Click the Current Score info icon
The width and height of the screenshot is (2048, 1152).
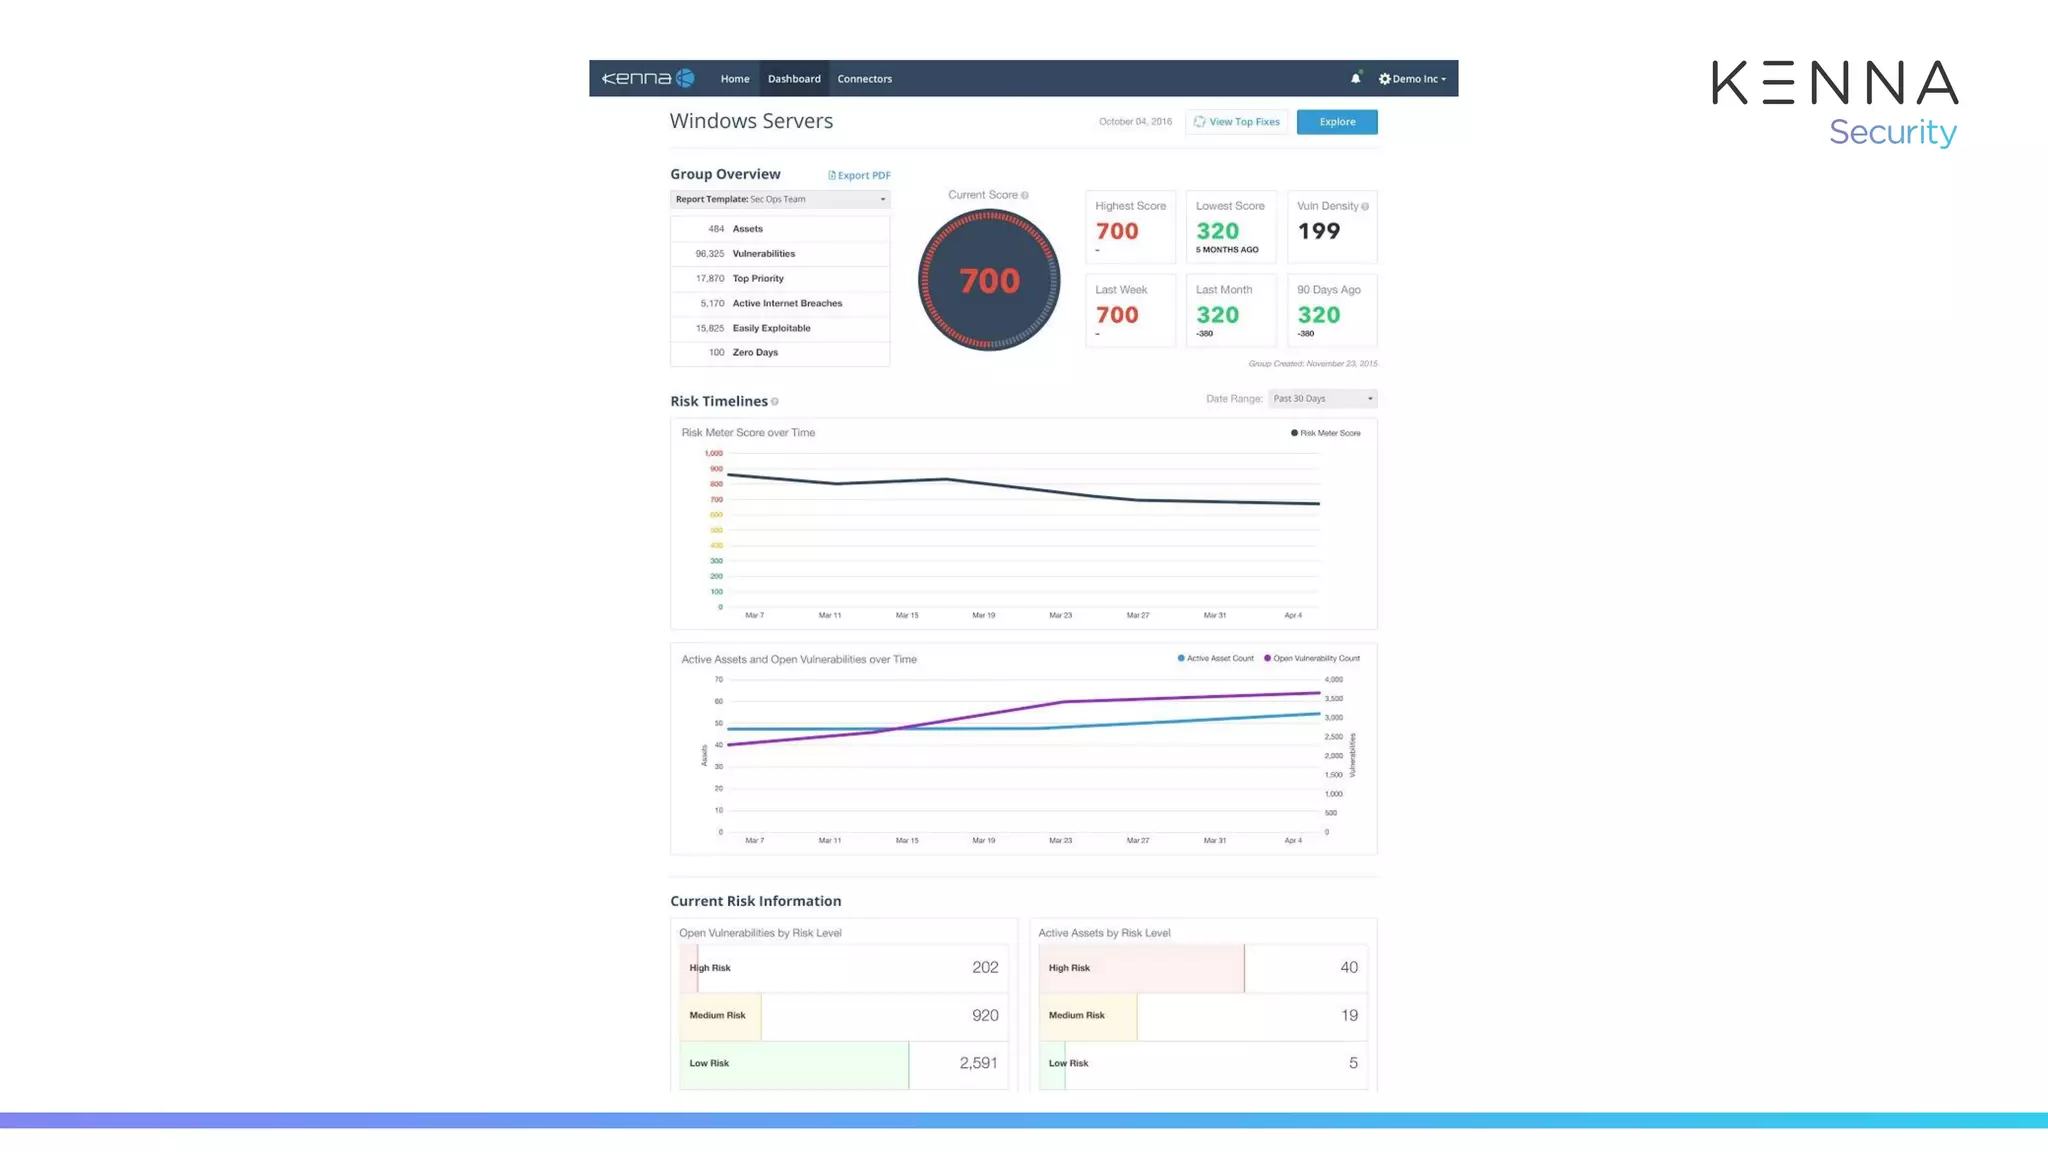click(1025, 196)
